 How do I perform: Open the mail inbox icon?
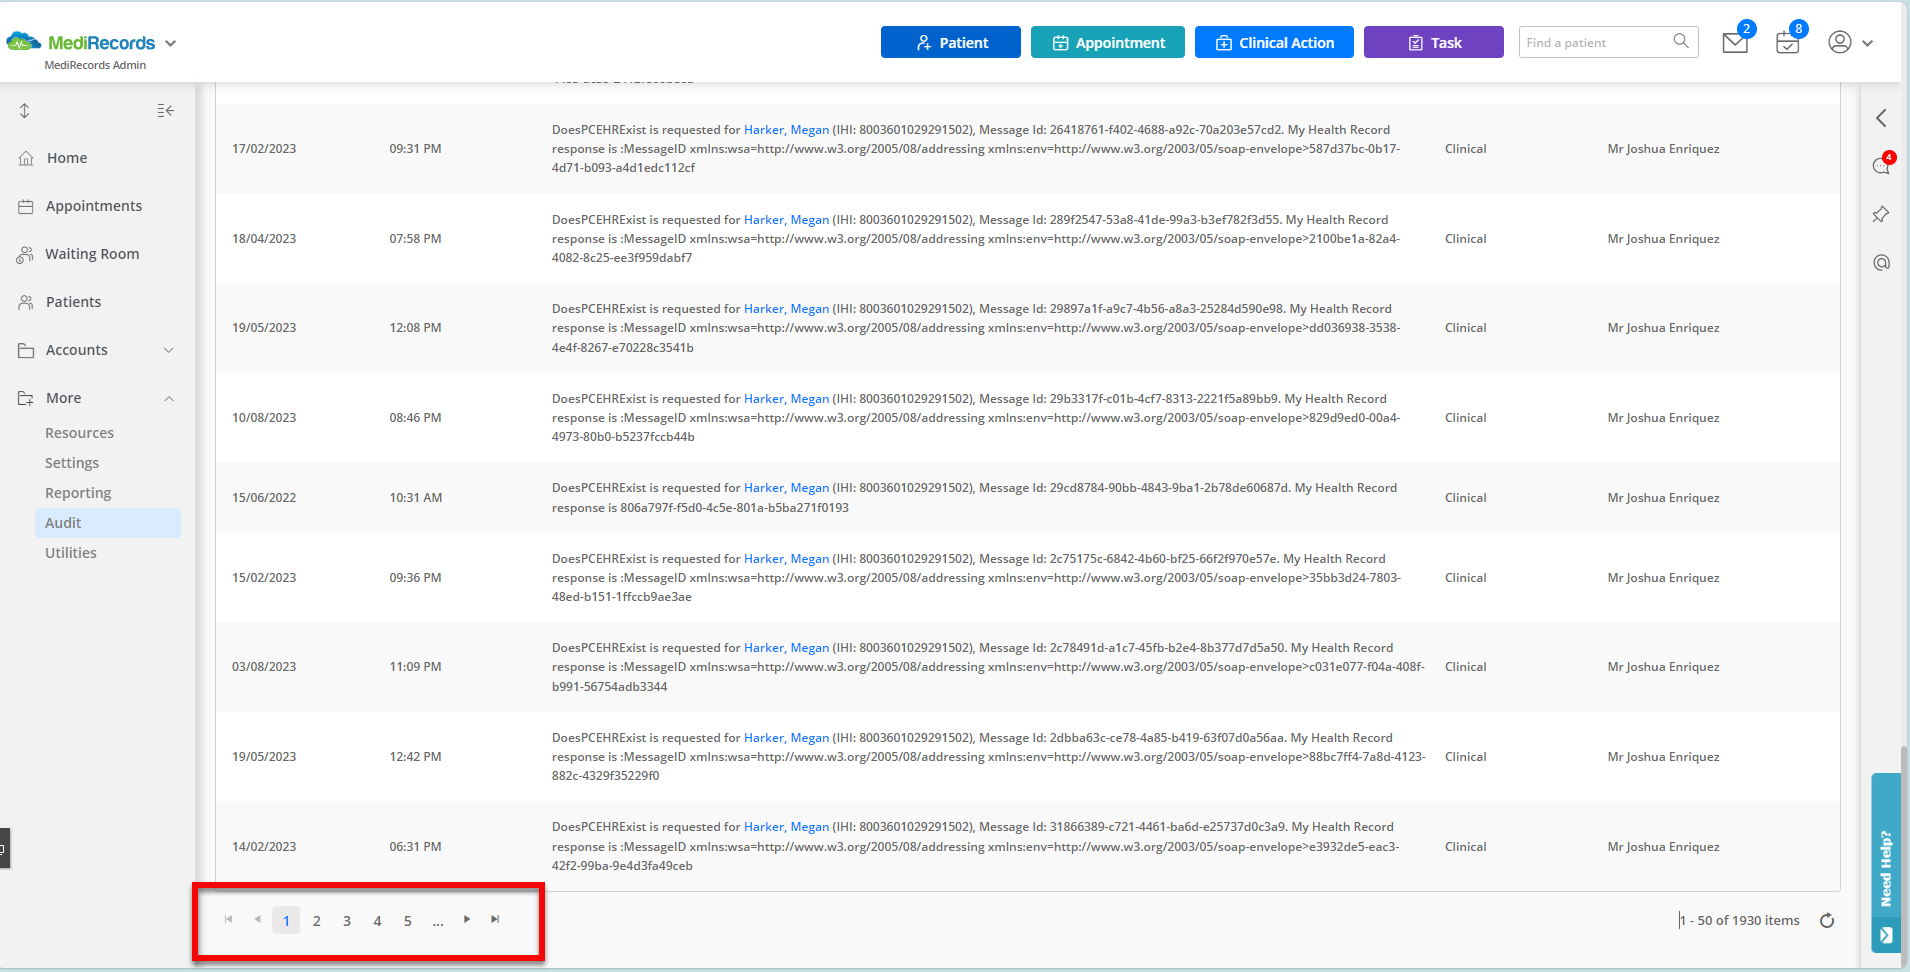click(x=1735, y=43)
